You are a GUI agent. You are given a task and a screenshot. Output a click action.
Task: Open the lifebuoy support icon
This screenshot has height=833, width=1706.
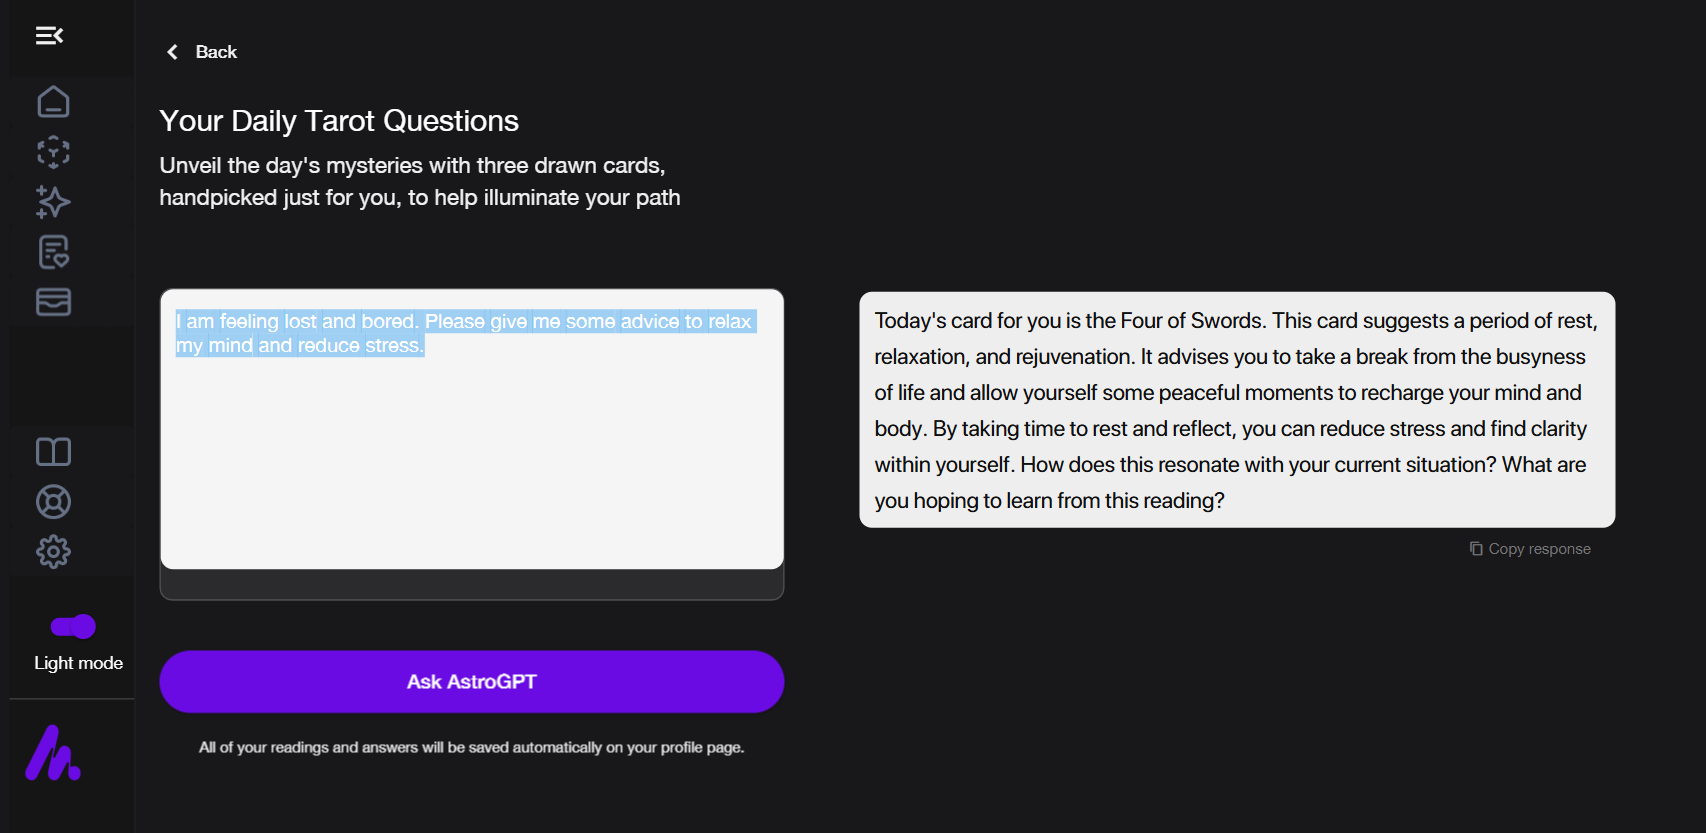pos(53,502)
